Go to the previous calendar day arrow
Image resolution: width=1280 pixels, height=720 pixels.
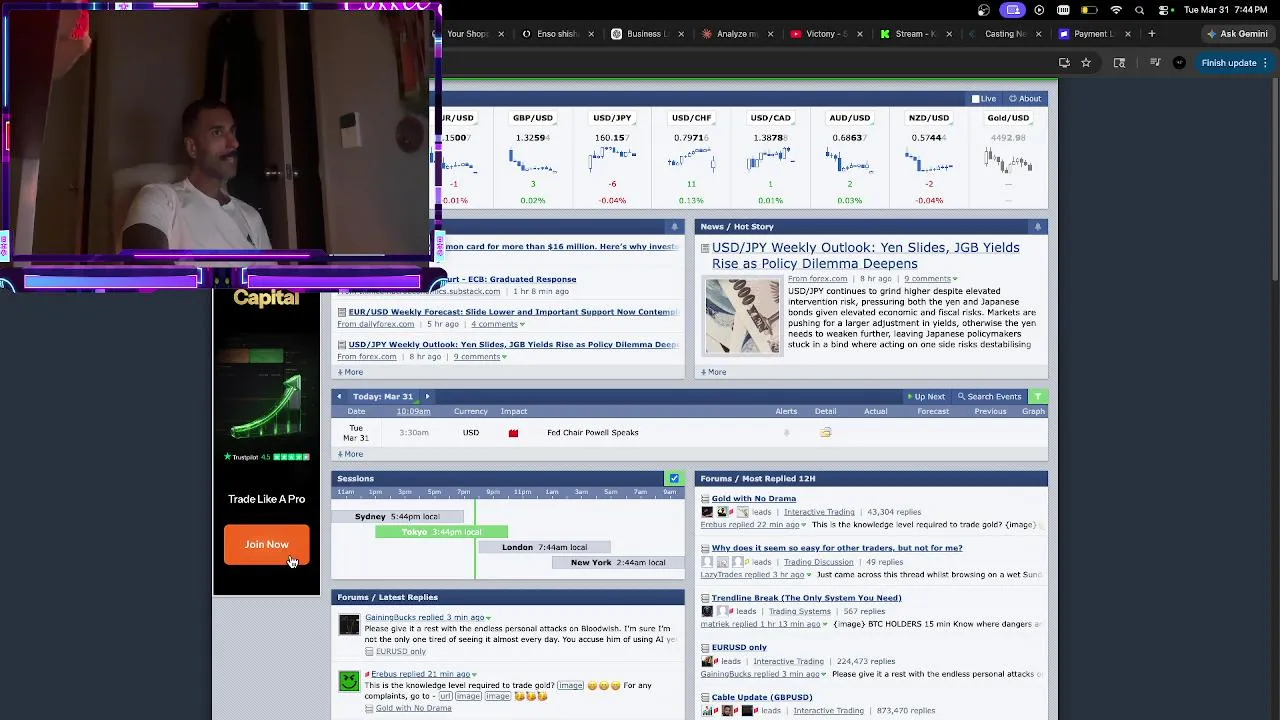pyautogui.click(x=339, y=397)
